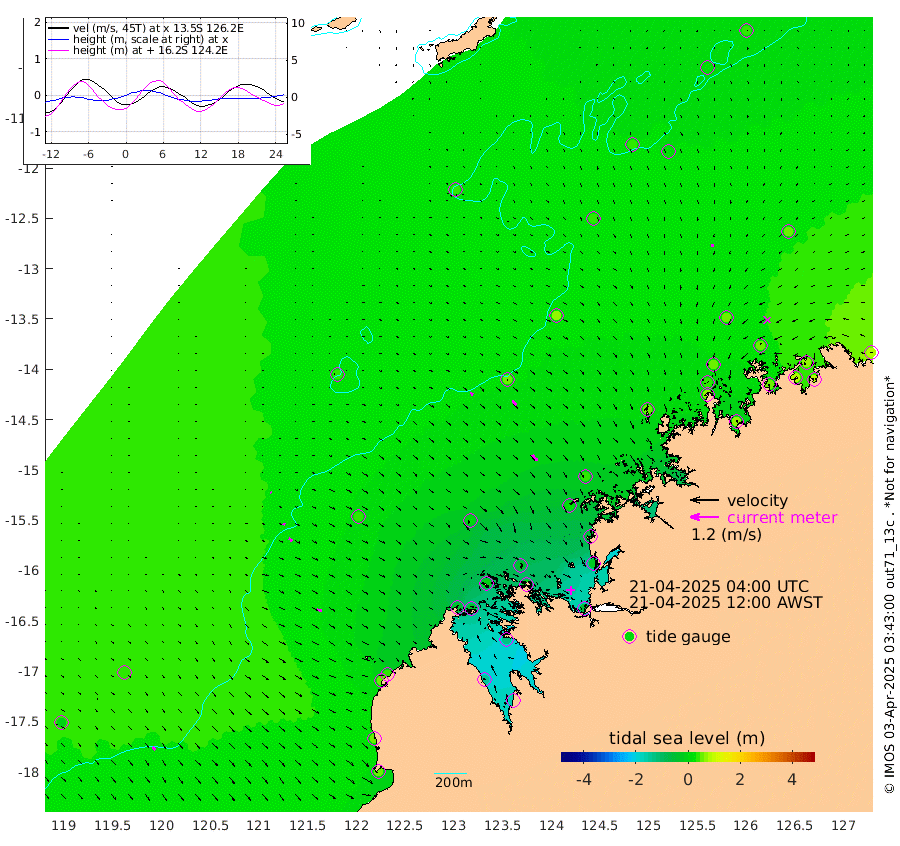Click the inset right-axis tick '10'
900x846 pixels.
[298, 24]
